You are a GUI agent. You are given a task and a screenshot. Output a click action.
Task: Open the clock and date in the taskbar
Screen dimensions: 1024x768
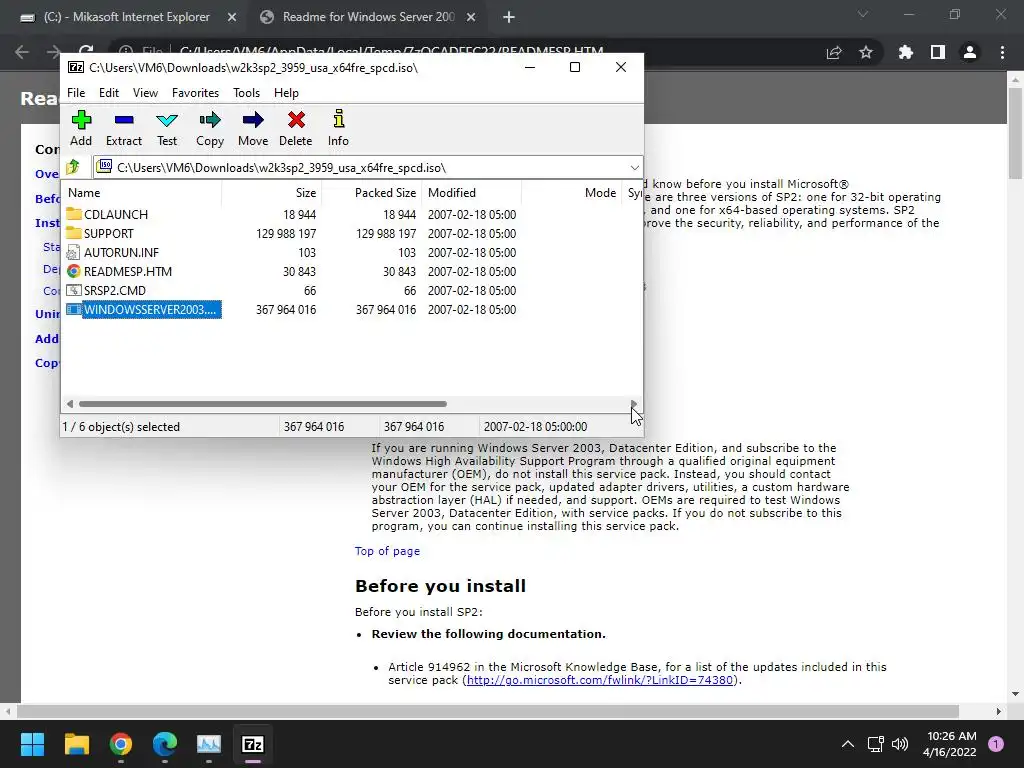950,744
